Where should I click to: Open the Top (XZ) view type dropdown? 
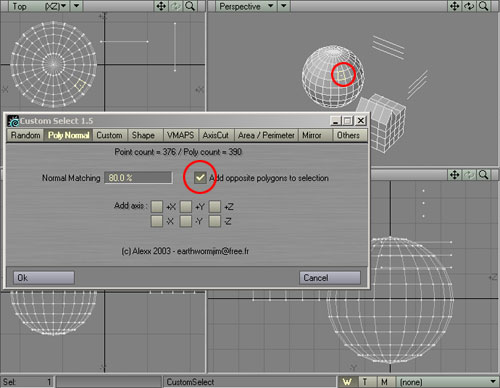point(39,6)
